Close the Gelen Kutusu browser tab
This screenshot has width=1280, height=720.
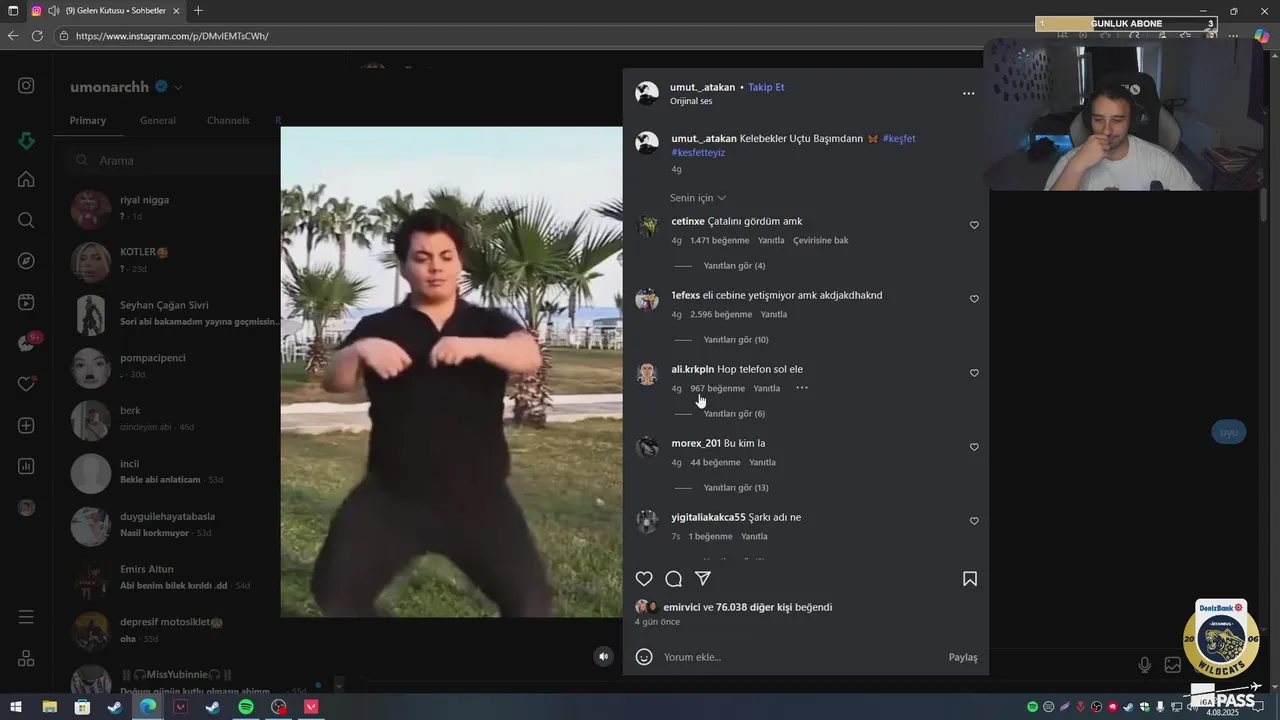tap(177, 11)
